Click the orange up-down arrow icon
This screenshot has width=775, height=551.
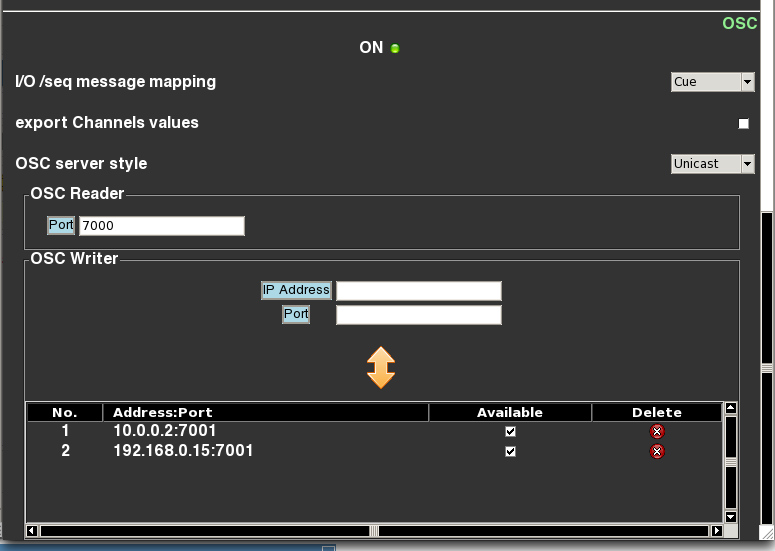click(381, 368)
